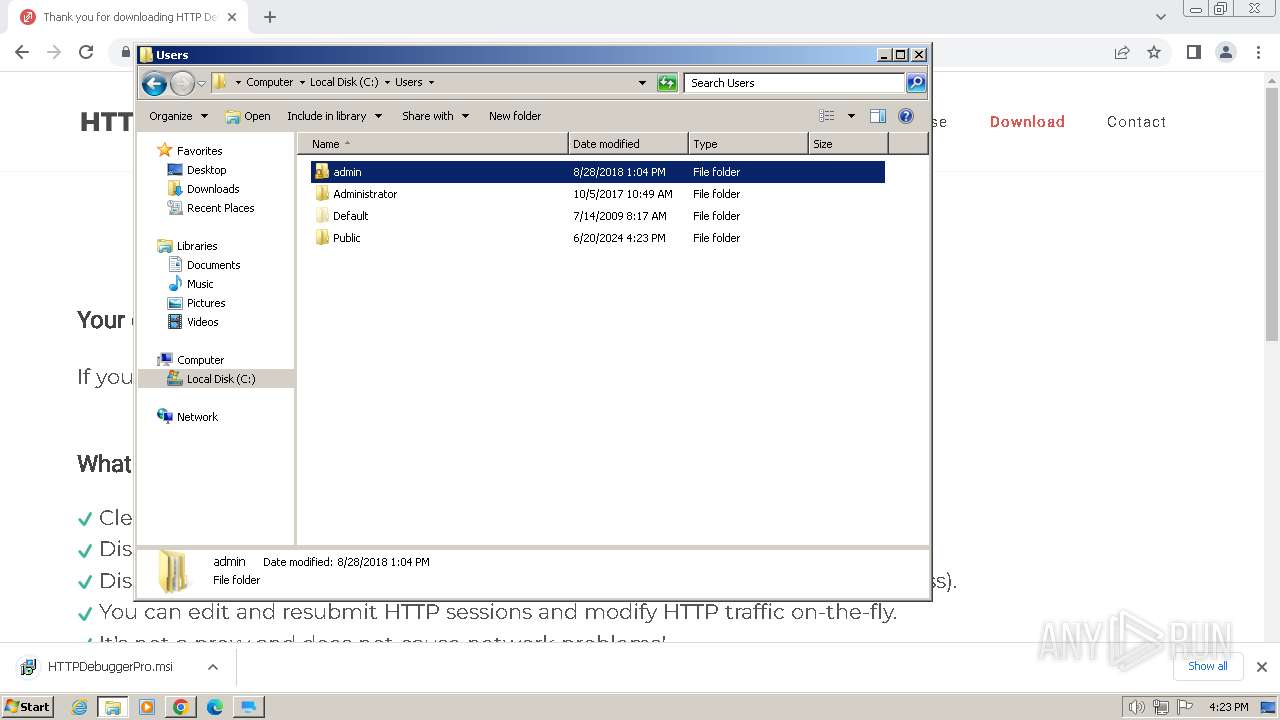
Task: Open the Music library
Action: click(200, 284)
